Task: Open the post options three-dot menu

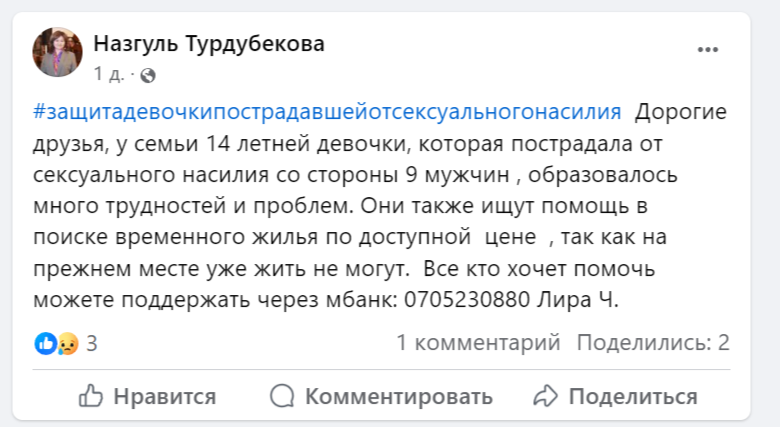Action: [x=708, y=49]
